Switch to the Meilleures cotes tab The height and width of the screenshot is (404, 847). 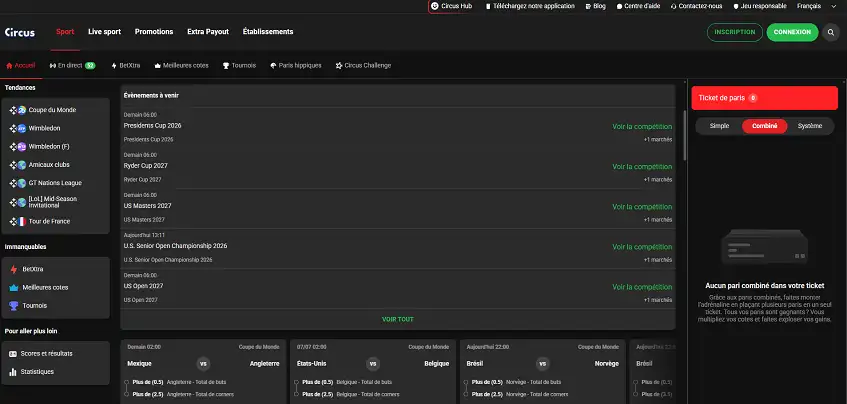point(181,65)
